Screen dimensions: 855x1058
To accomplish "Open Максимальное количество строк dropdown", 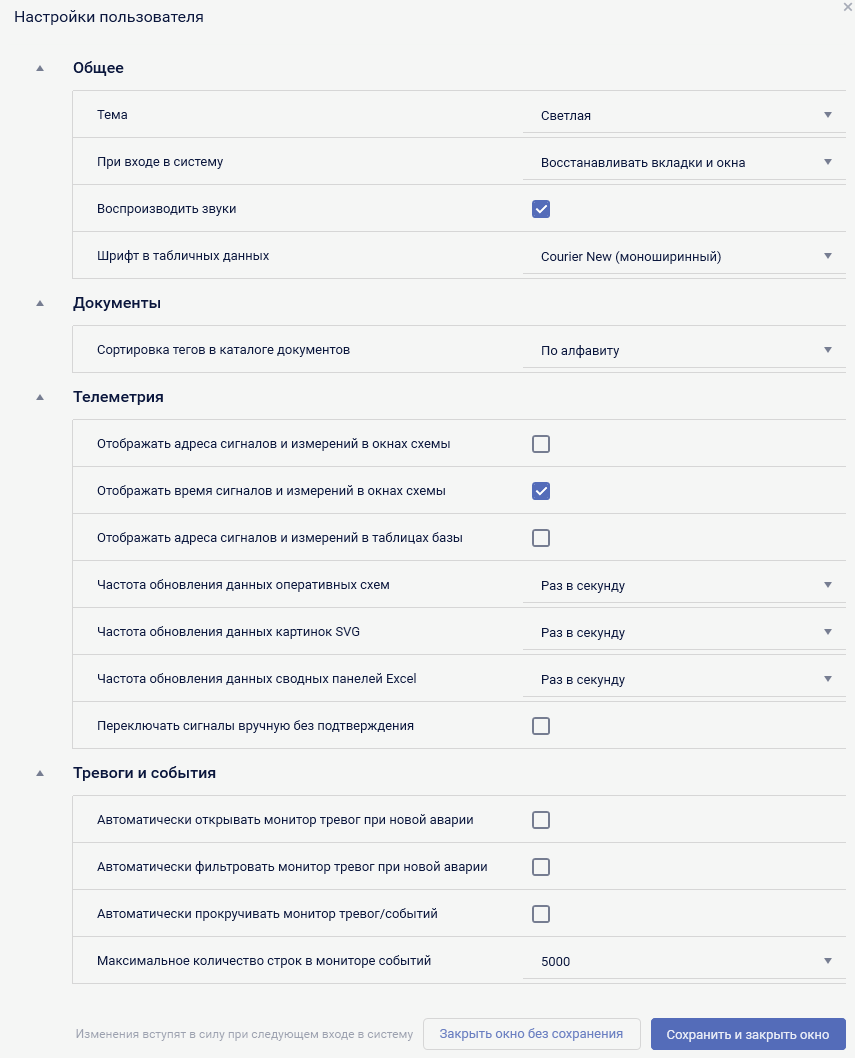I will pyautogui.click(x=685, y=961).
